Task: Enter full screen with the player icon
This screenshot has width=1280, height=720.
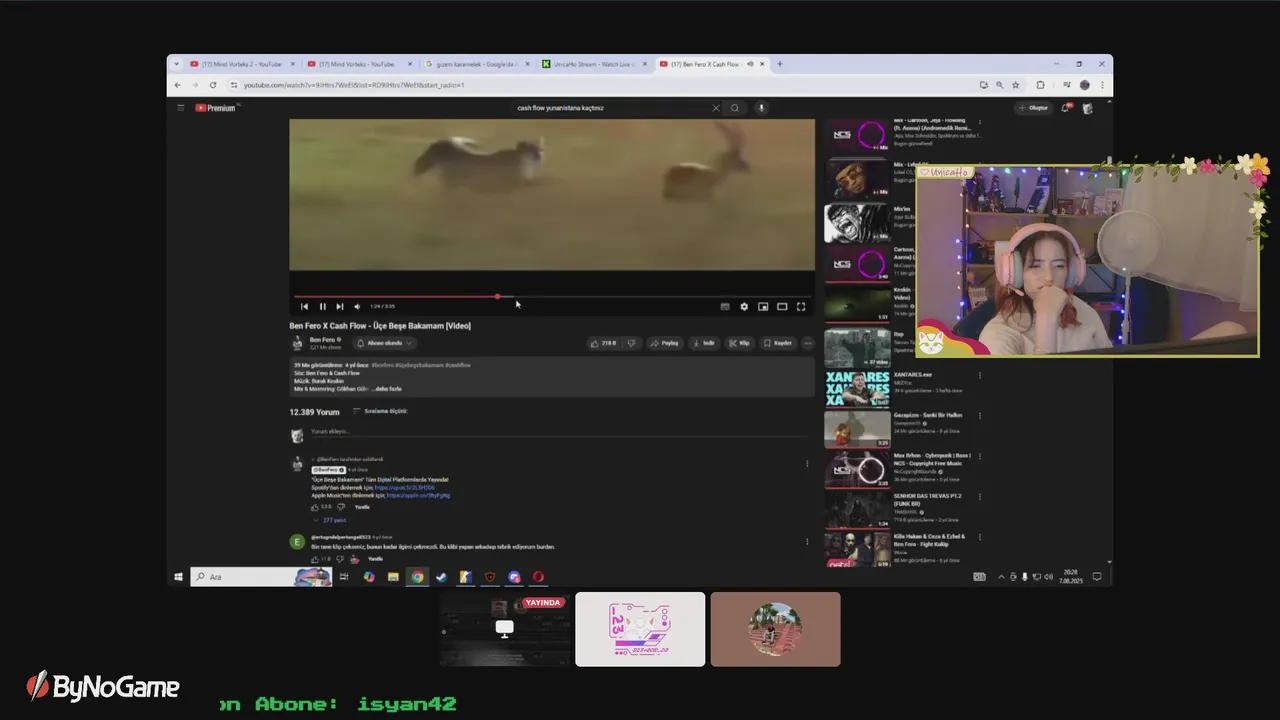Action: click(801, 307)
